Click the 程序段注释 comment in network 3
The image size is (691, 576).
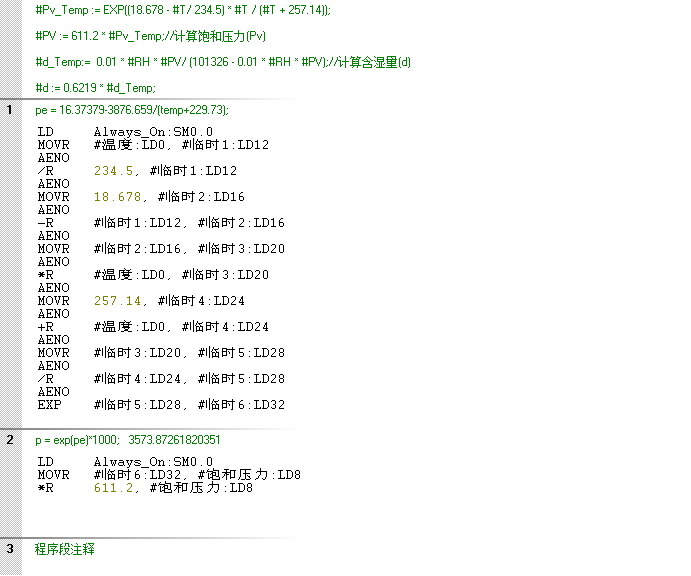click(x=65, y=549)
